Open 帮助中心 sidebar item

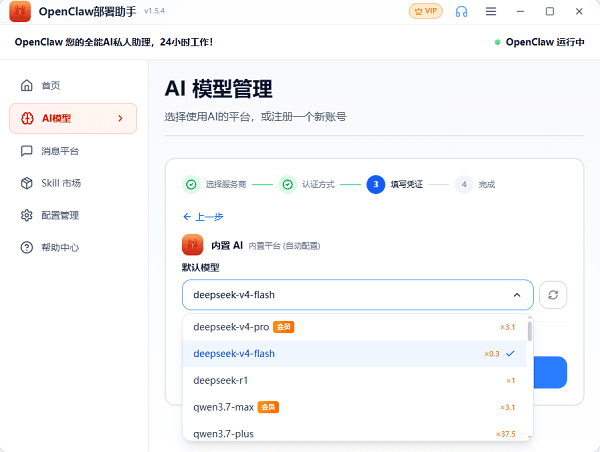[73, 247]
